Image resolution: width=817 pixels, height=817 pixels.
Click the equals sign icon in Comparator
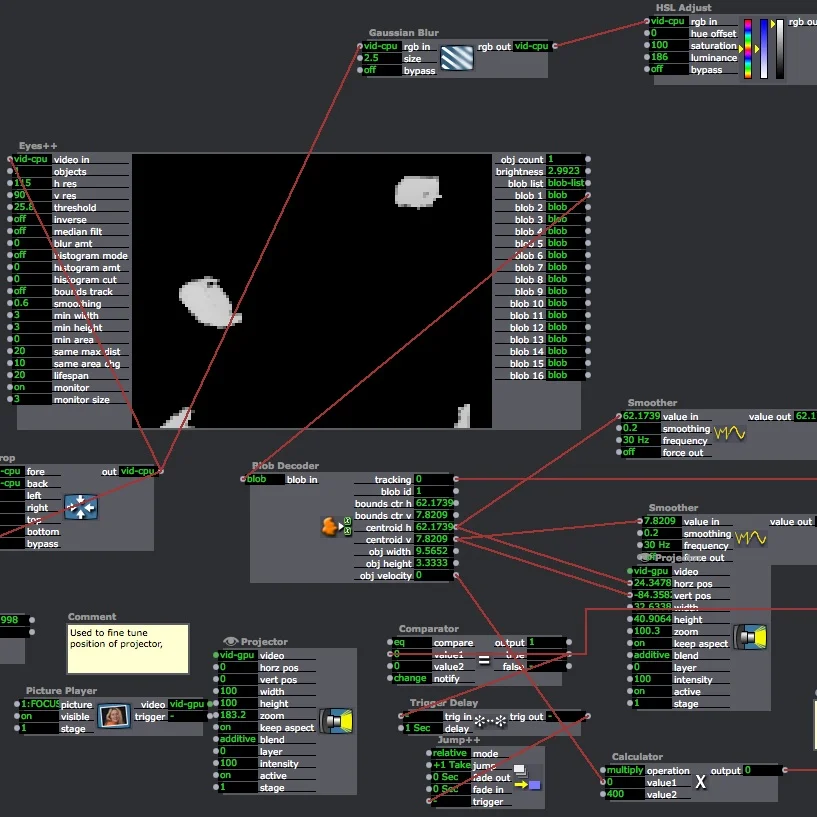(484, 660)
